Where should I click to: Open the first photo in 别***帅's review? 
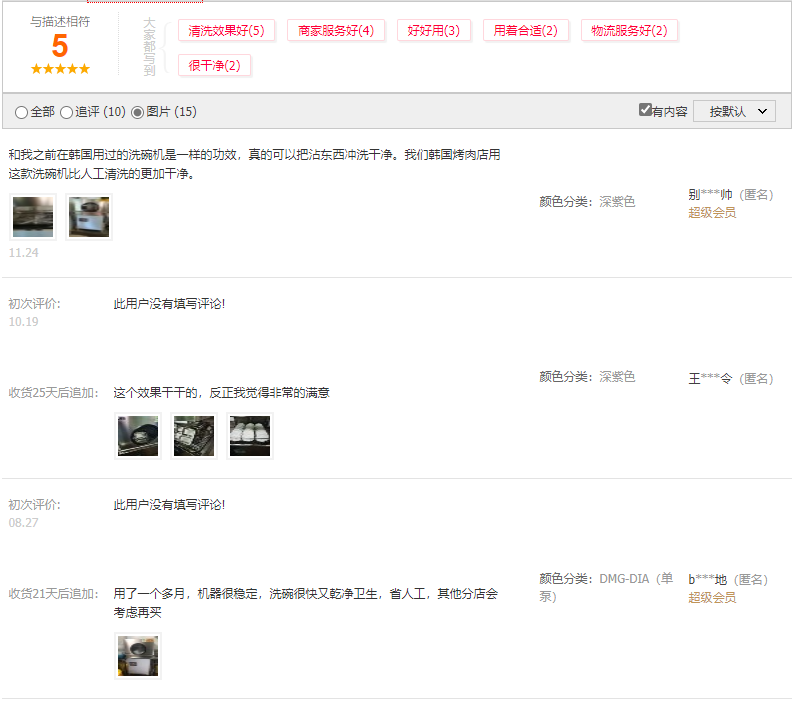pyautogui.click(x=32, y=216)
